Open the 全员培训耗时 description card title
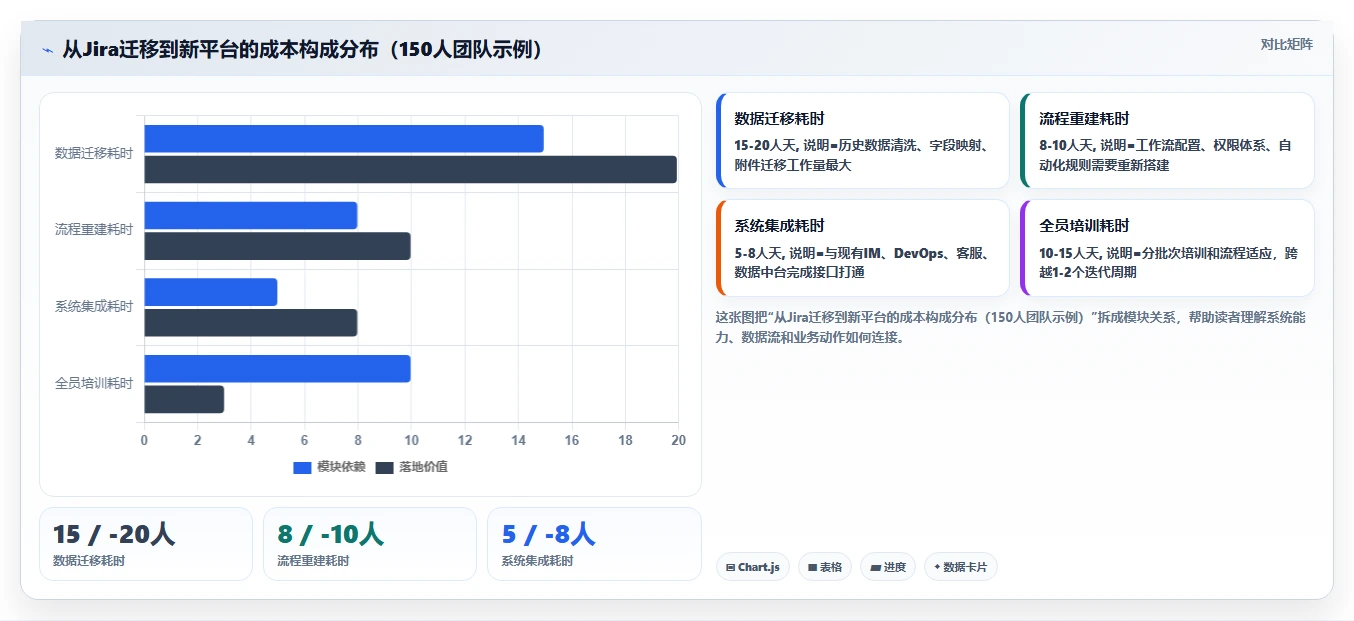 pos(1084,225)
